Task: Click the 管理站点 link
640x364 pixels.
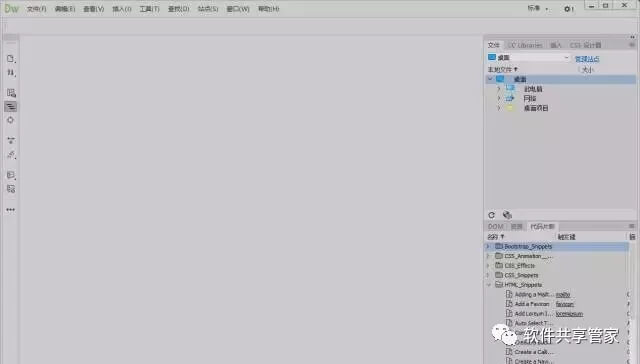Action: [x=587, y=59]
